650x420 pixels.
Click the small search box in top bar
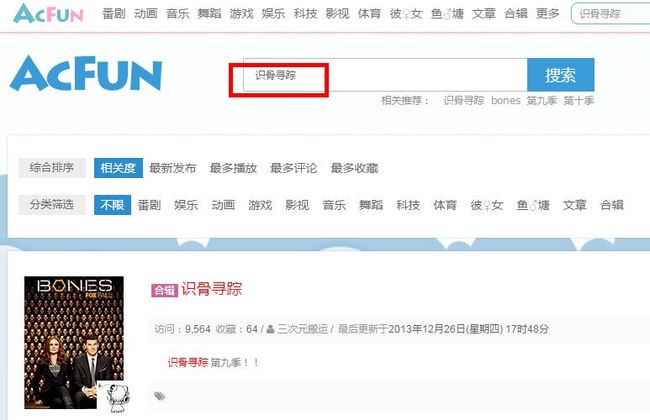pos(610,14)
